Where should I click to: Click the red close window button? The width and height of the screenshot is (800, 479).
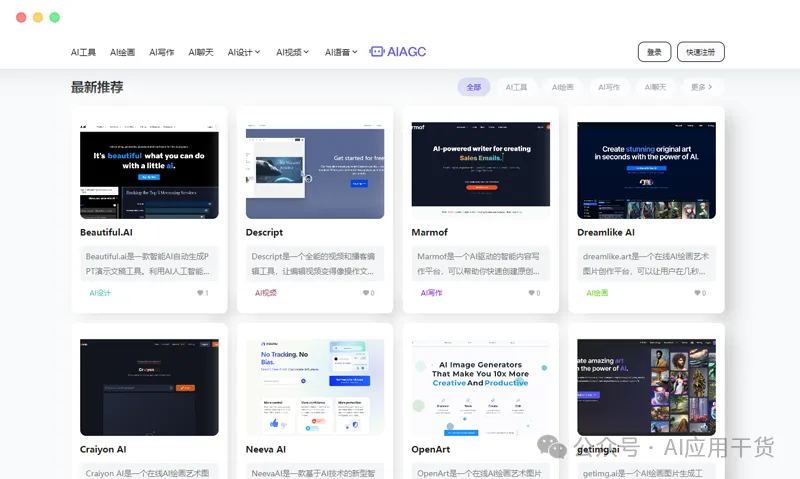click(x=21, y=17)
